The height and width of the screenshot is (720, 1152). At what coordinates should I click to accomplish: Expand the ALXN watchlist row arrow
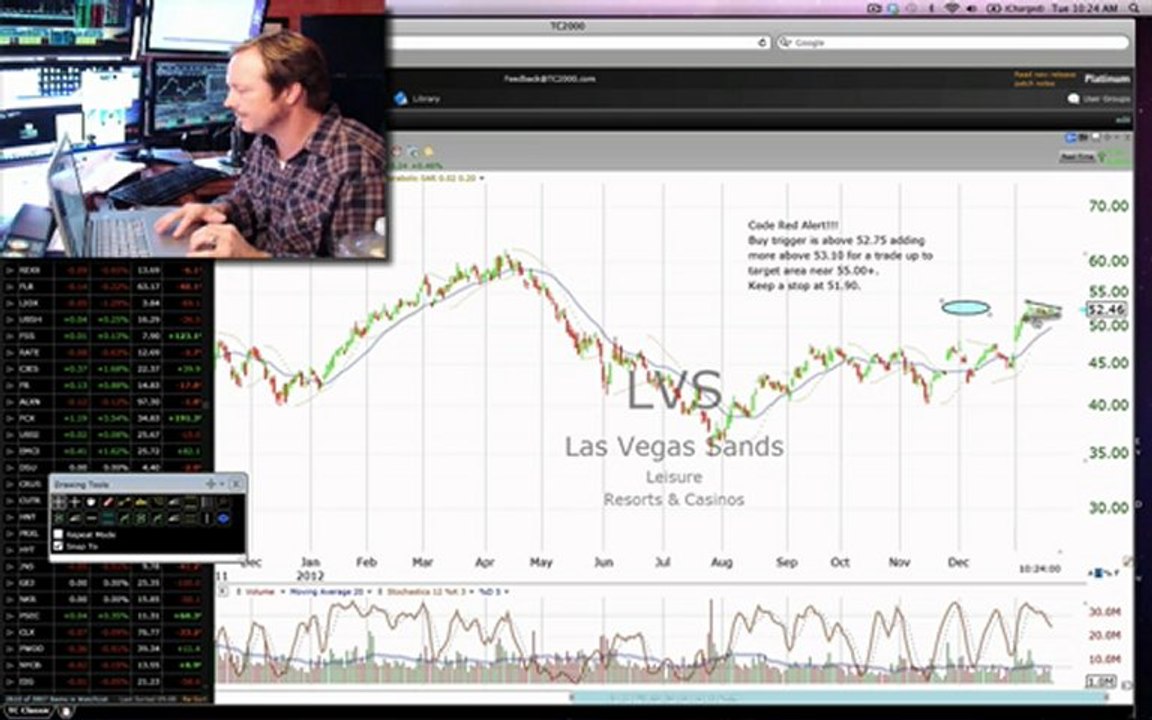point(10,402)
